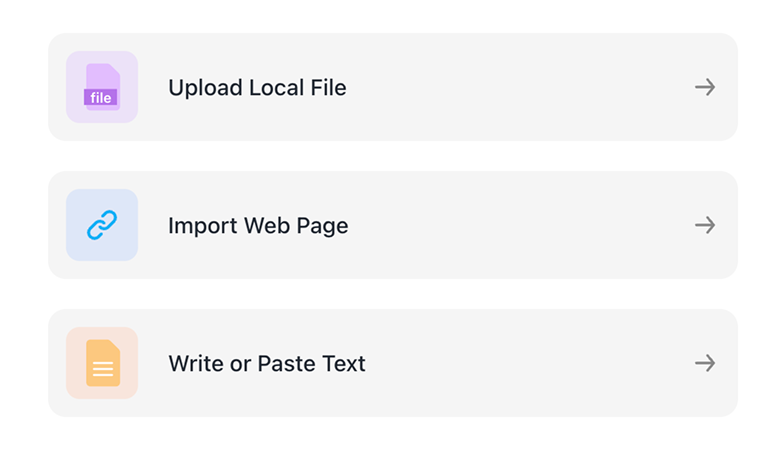Open the Upload Local File card
Screen dimensions: 780x450
393,87
